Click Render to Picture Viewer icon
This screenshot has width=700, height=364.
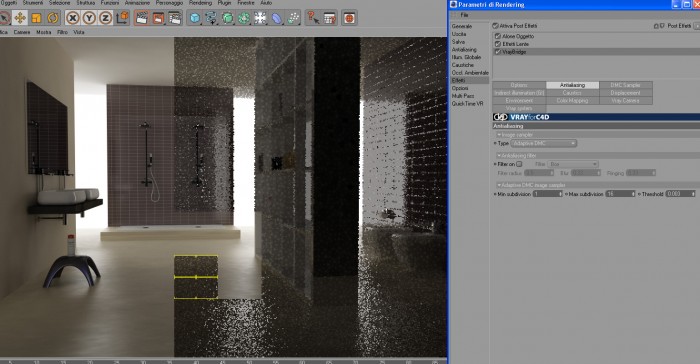158,18
